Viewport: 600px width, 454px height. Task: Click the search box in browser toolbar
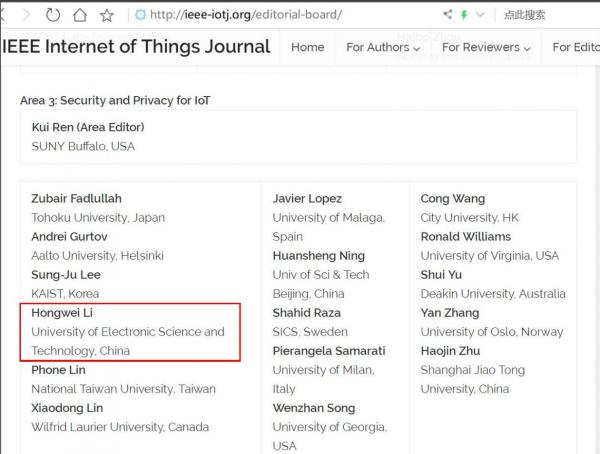click(540, 15)
